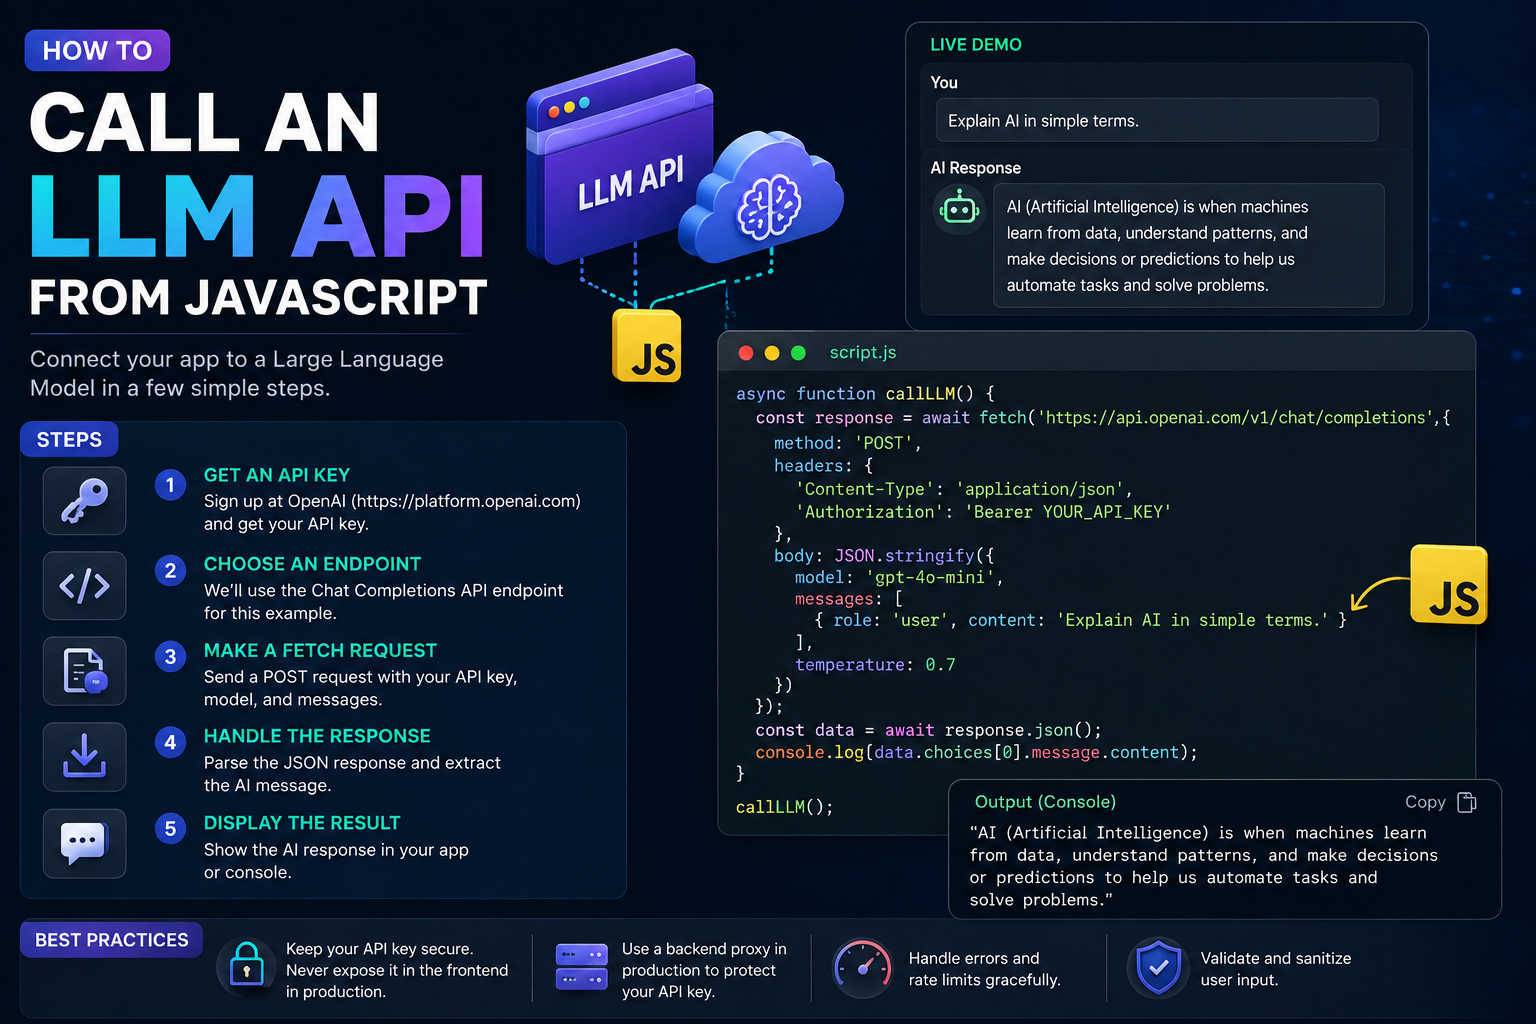Click the temperature: 0.7 code line
Viewport: 1536px width, 1024px height.
pos(875,665)
